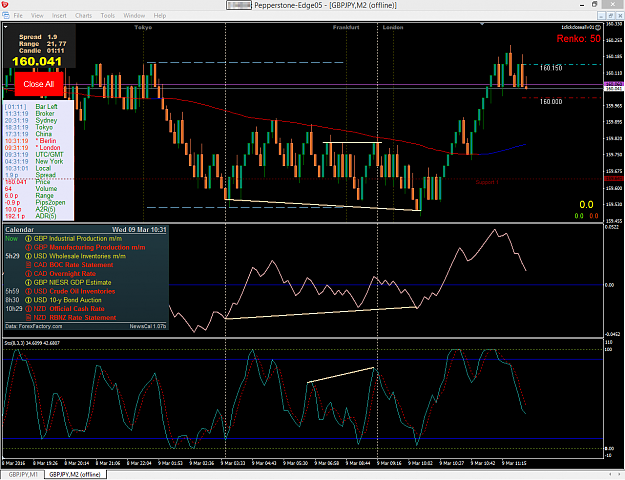Click the impact icon for USD Wholesale Inventories
Image resolution: width=625 pixels, height=480 pixels.
point(28,256)
